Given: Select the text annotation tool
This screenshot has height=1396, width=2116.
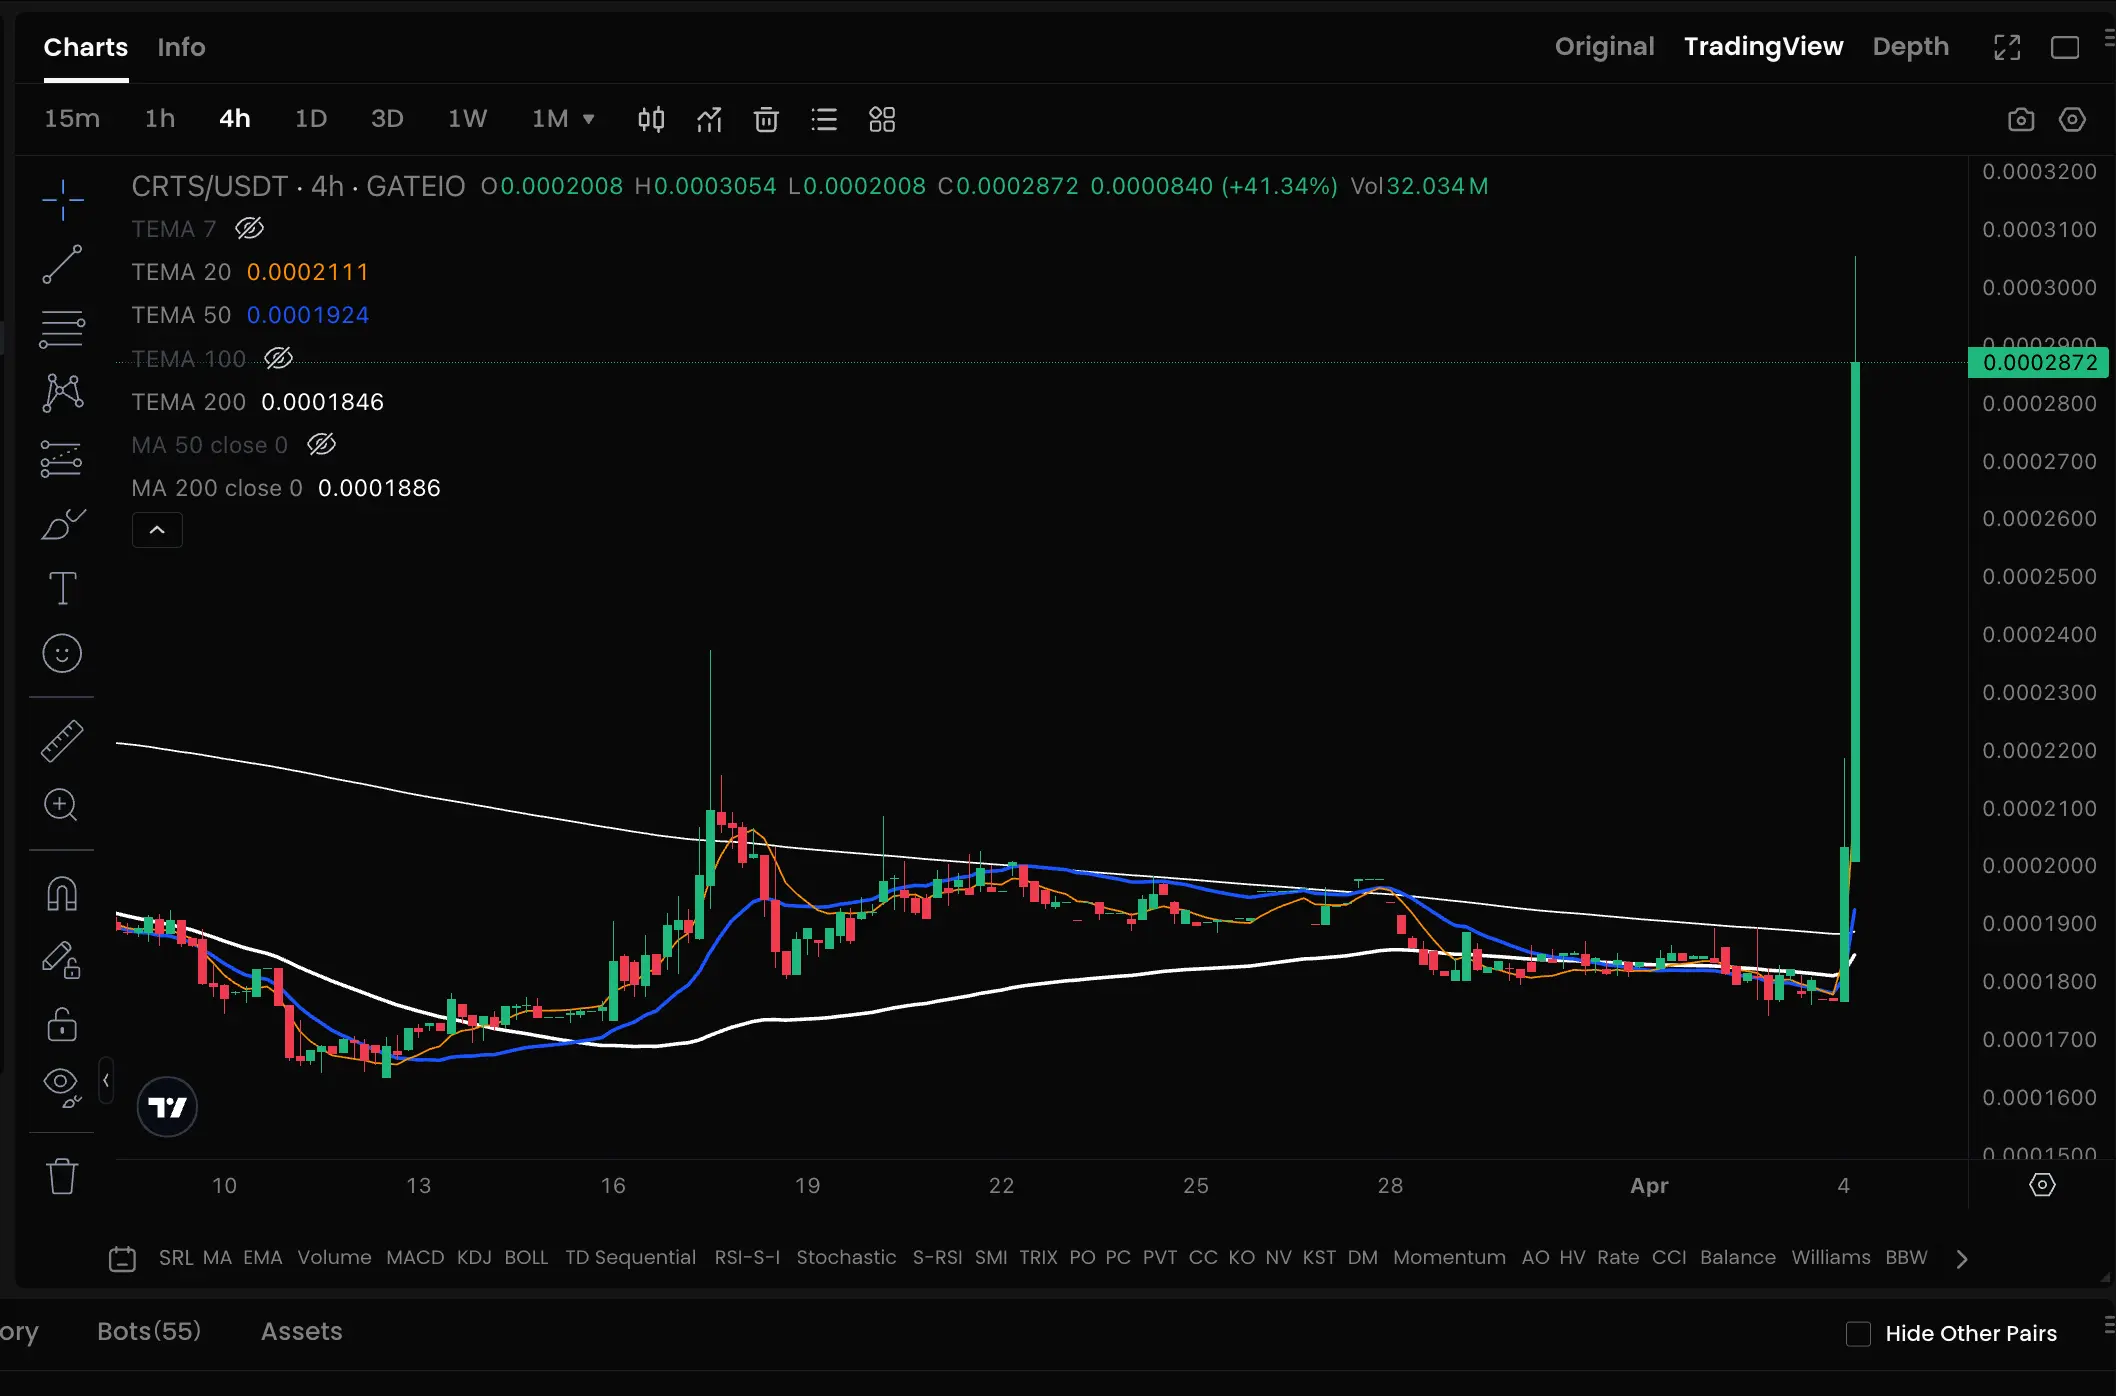Looking at the screenshot, I should [62, 588].
